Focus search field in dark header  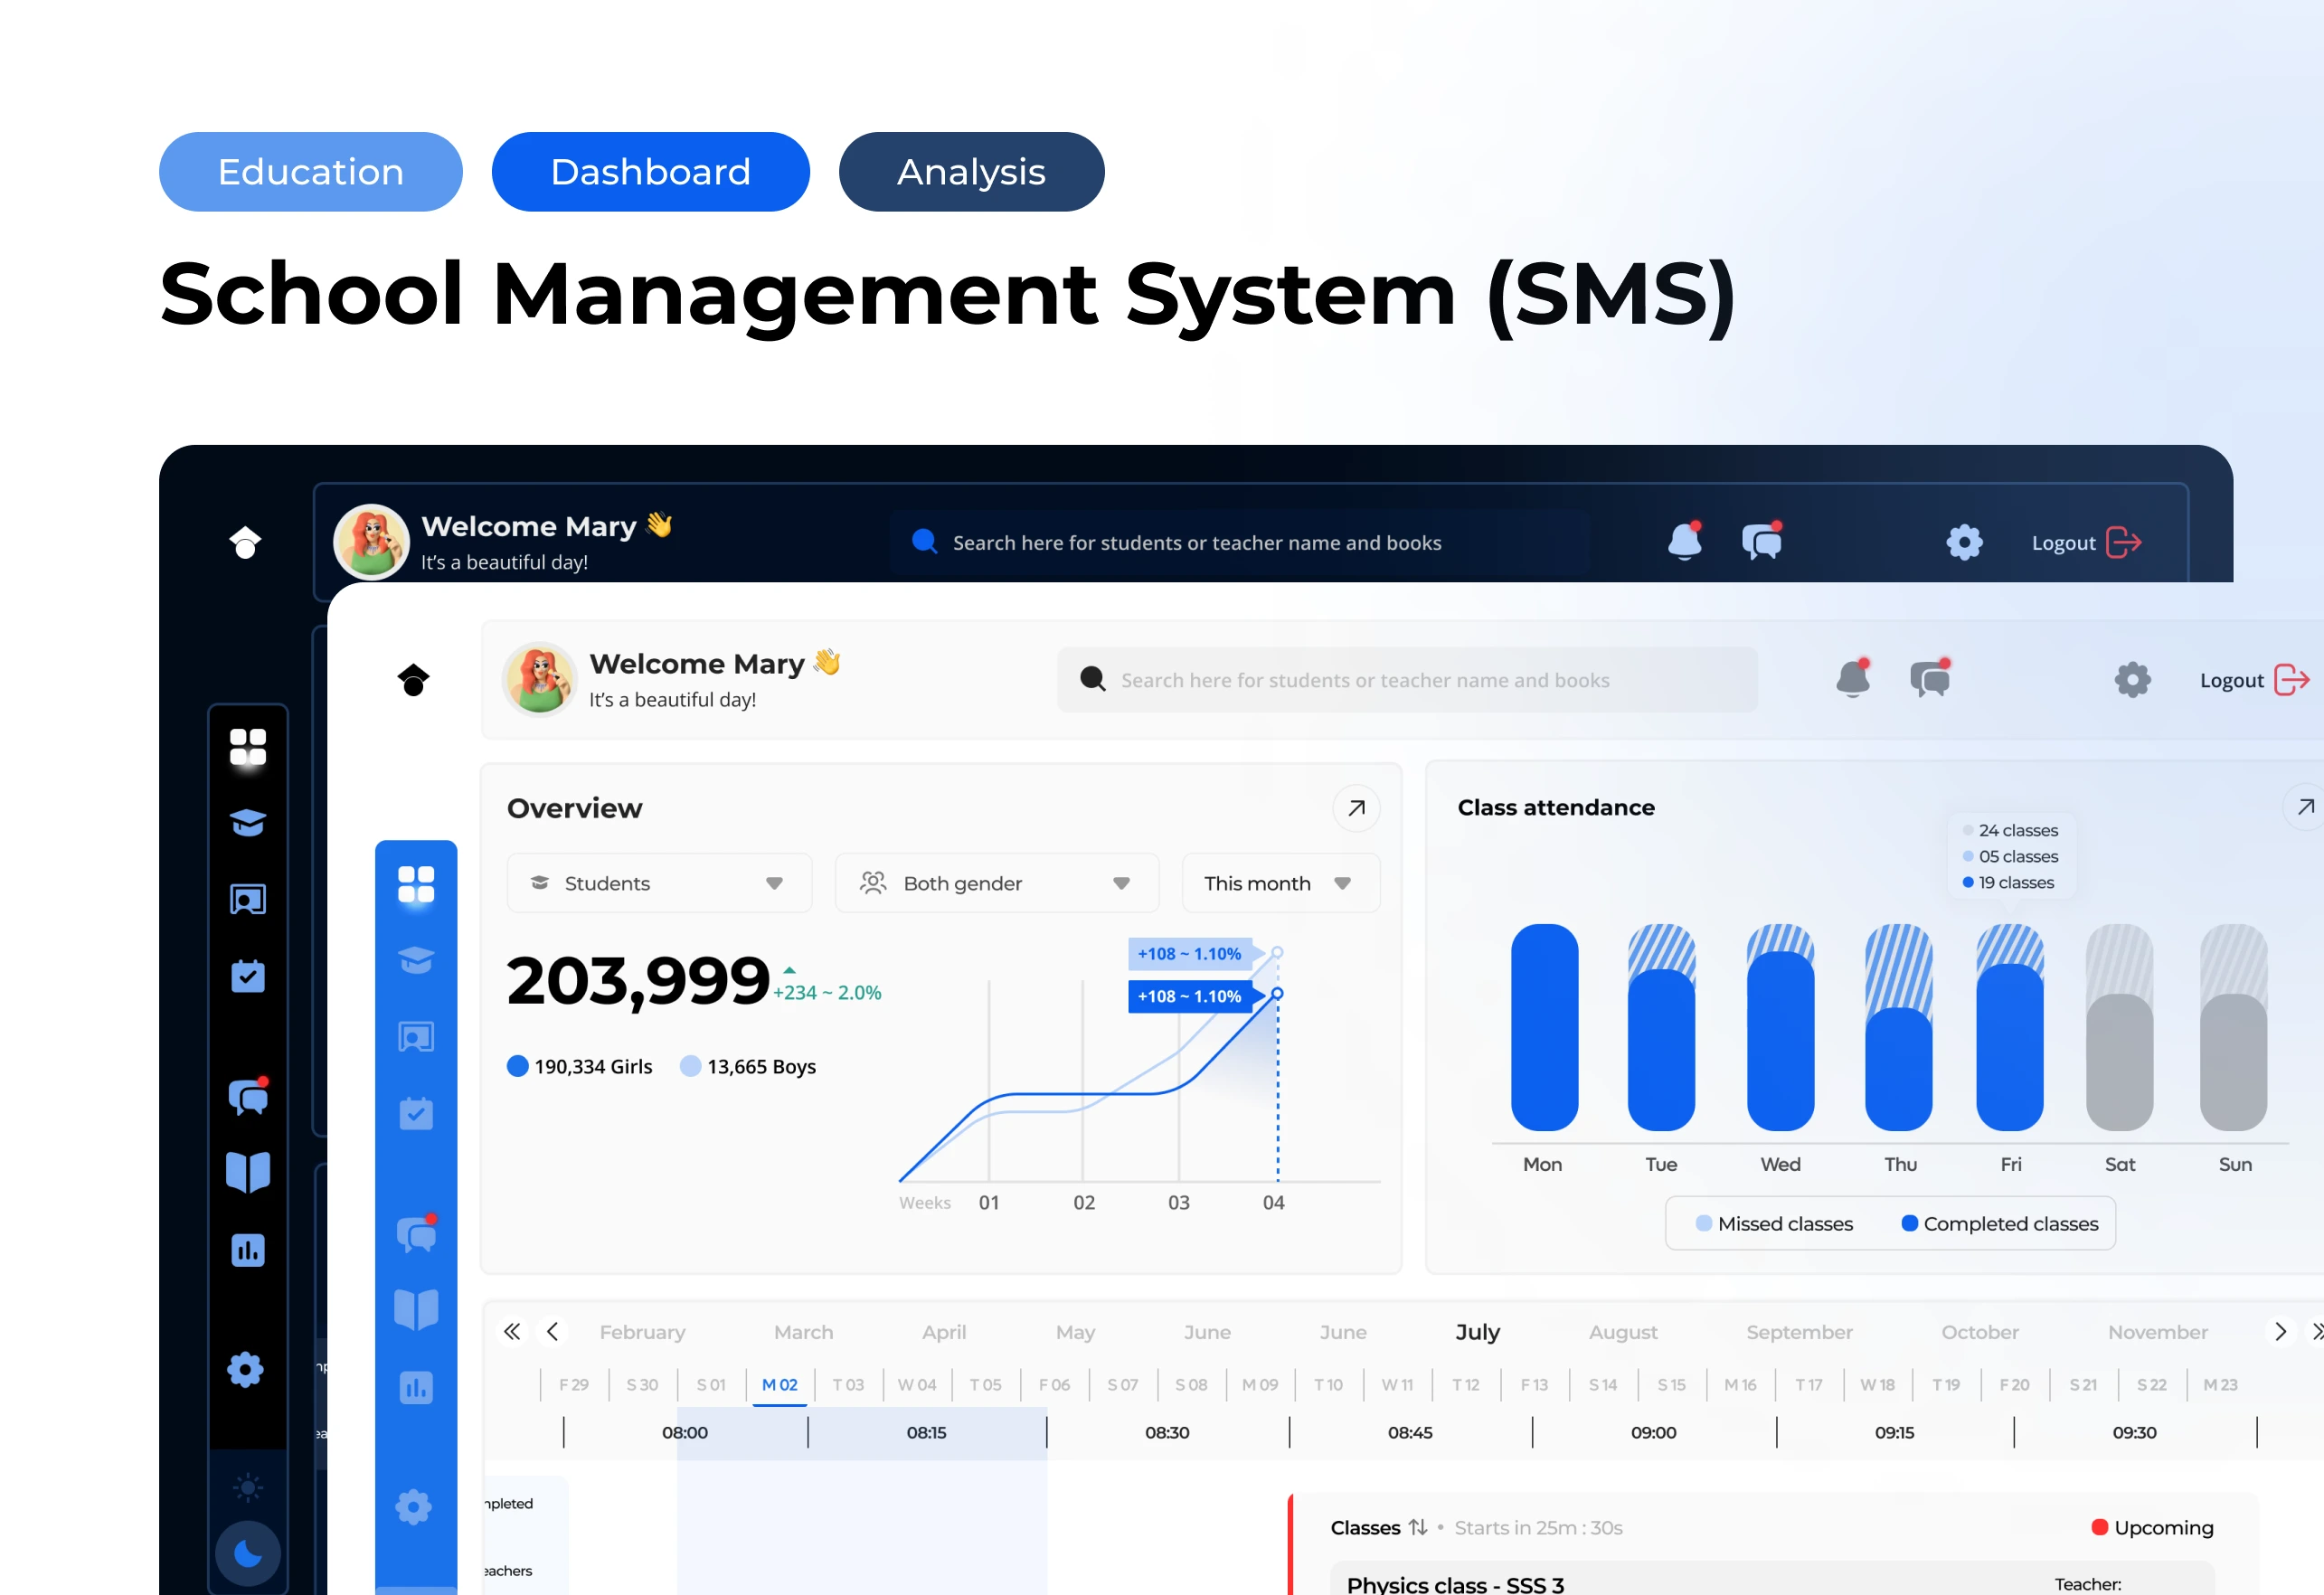click(x=1239, y=542)
